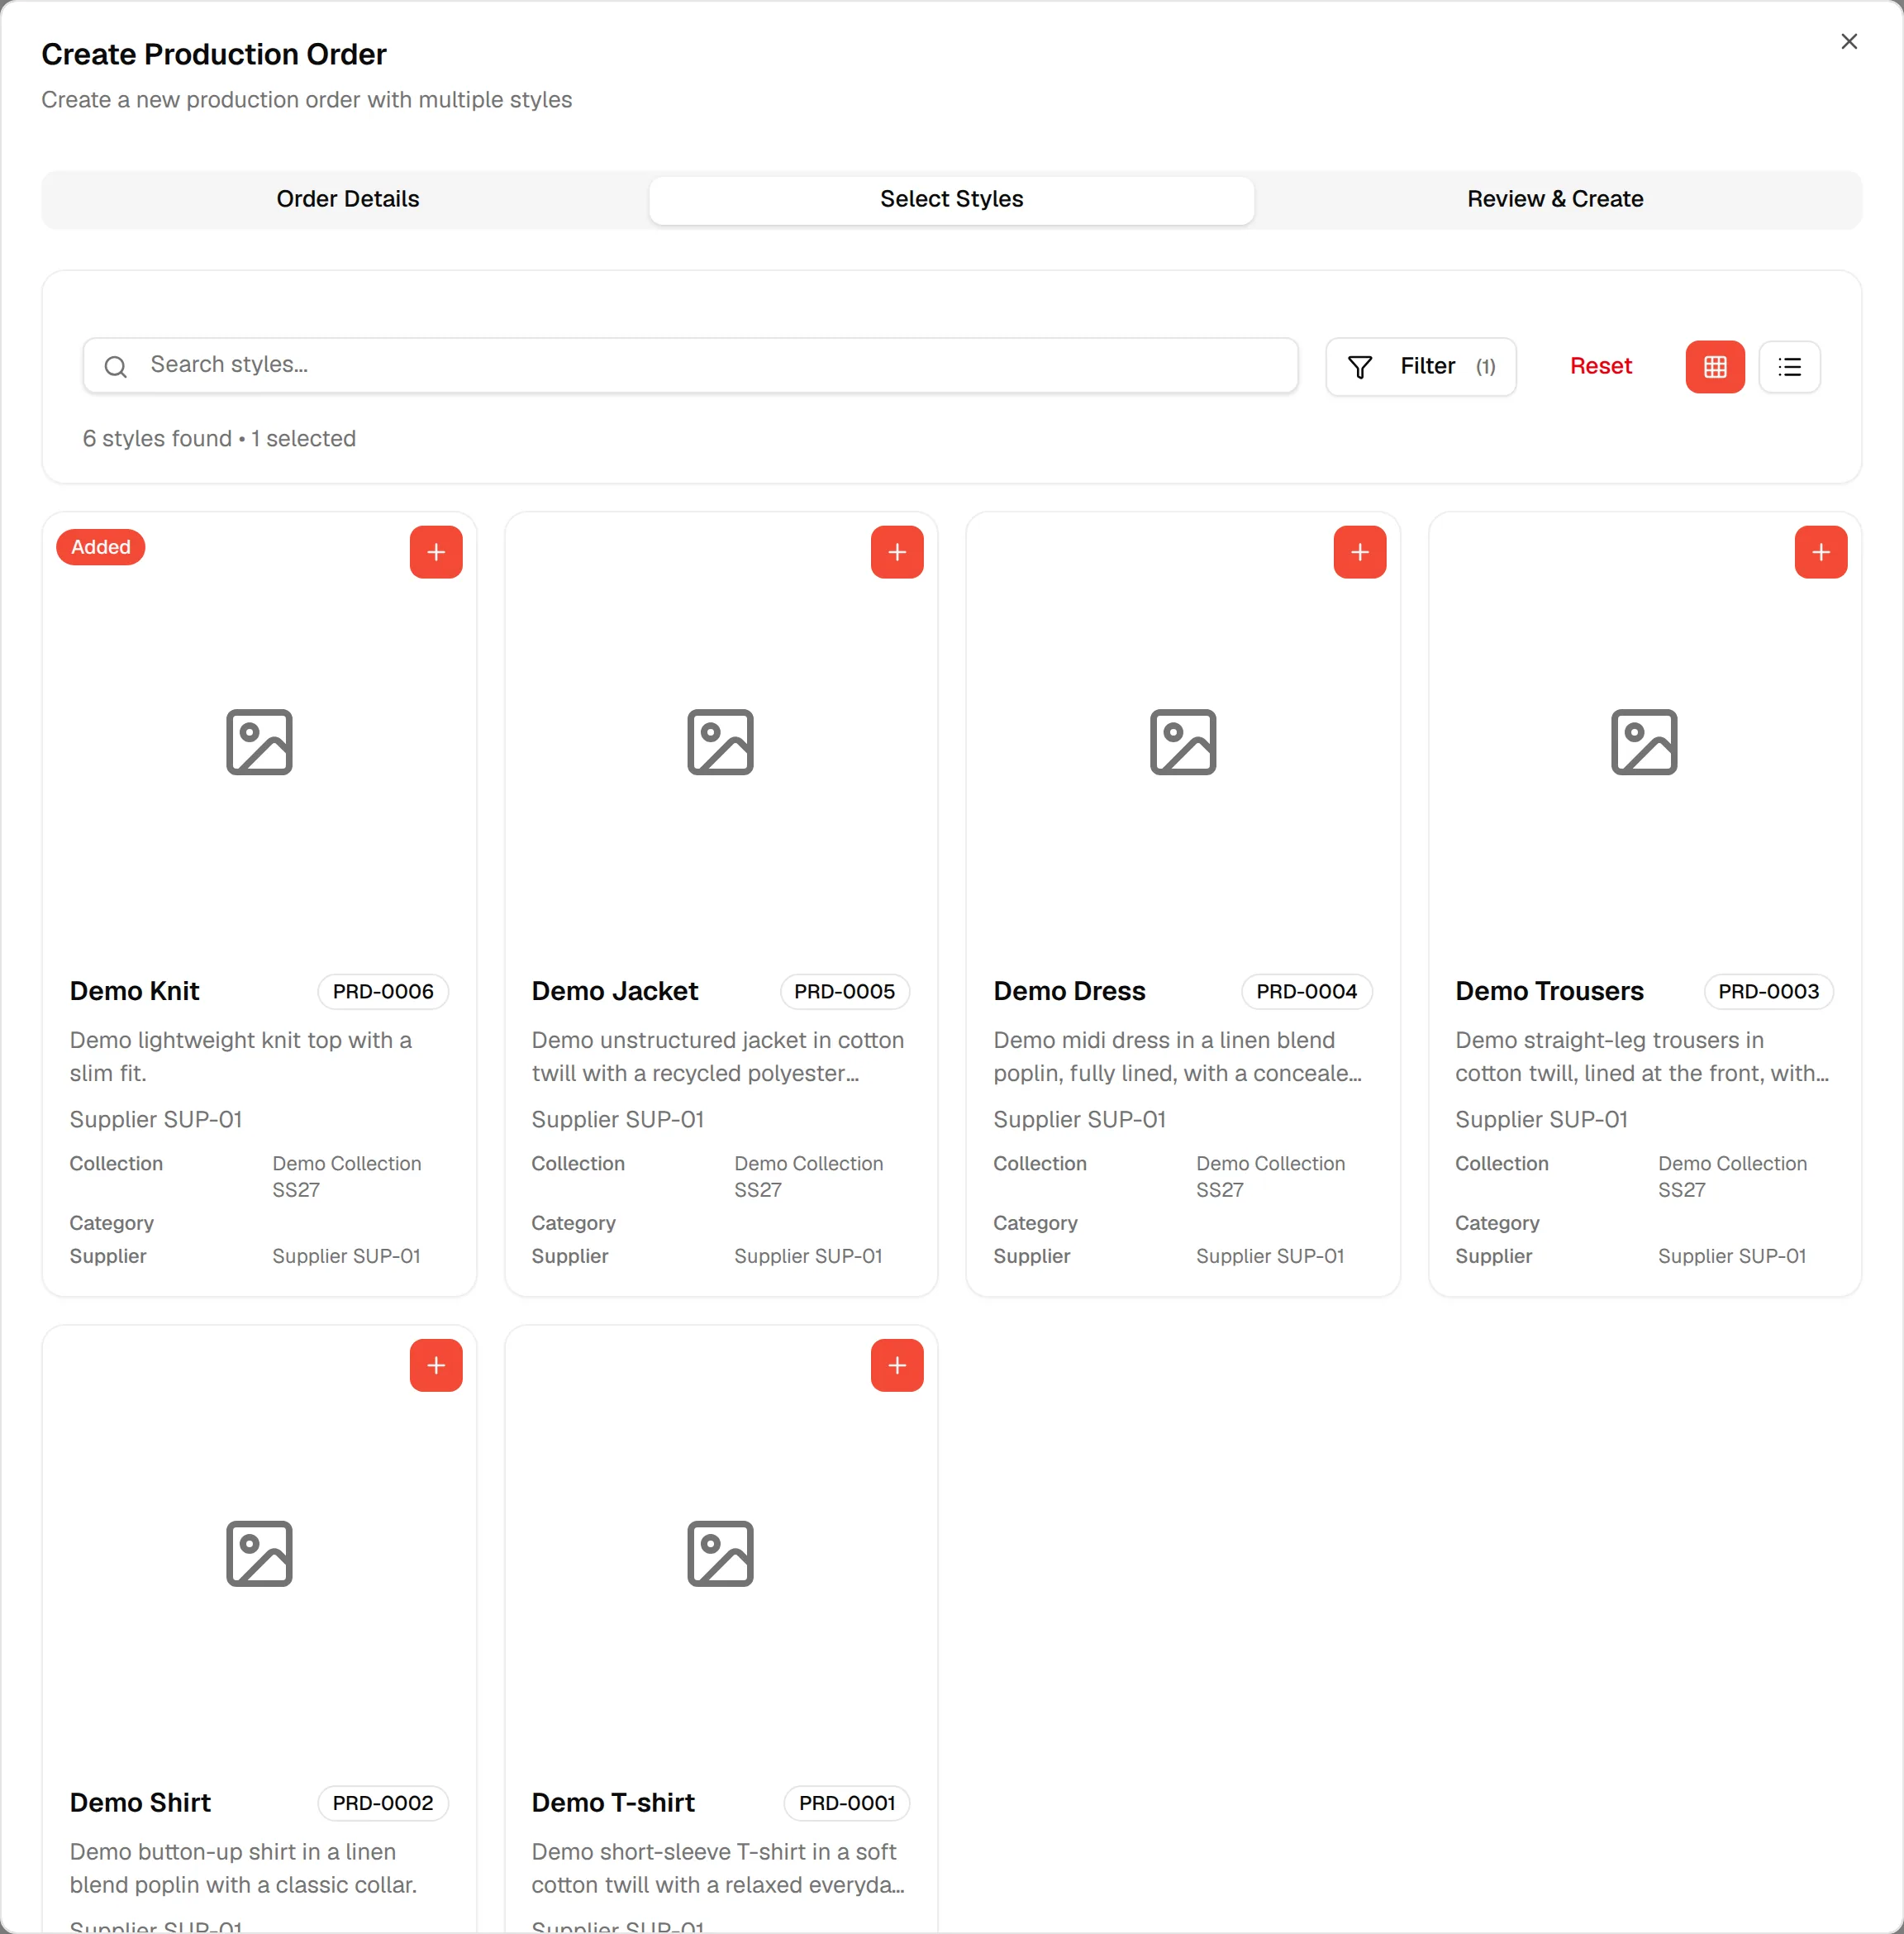
Task: Open the Filter options
Action: [1421, 367]
